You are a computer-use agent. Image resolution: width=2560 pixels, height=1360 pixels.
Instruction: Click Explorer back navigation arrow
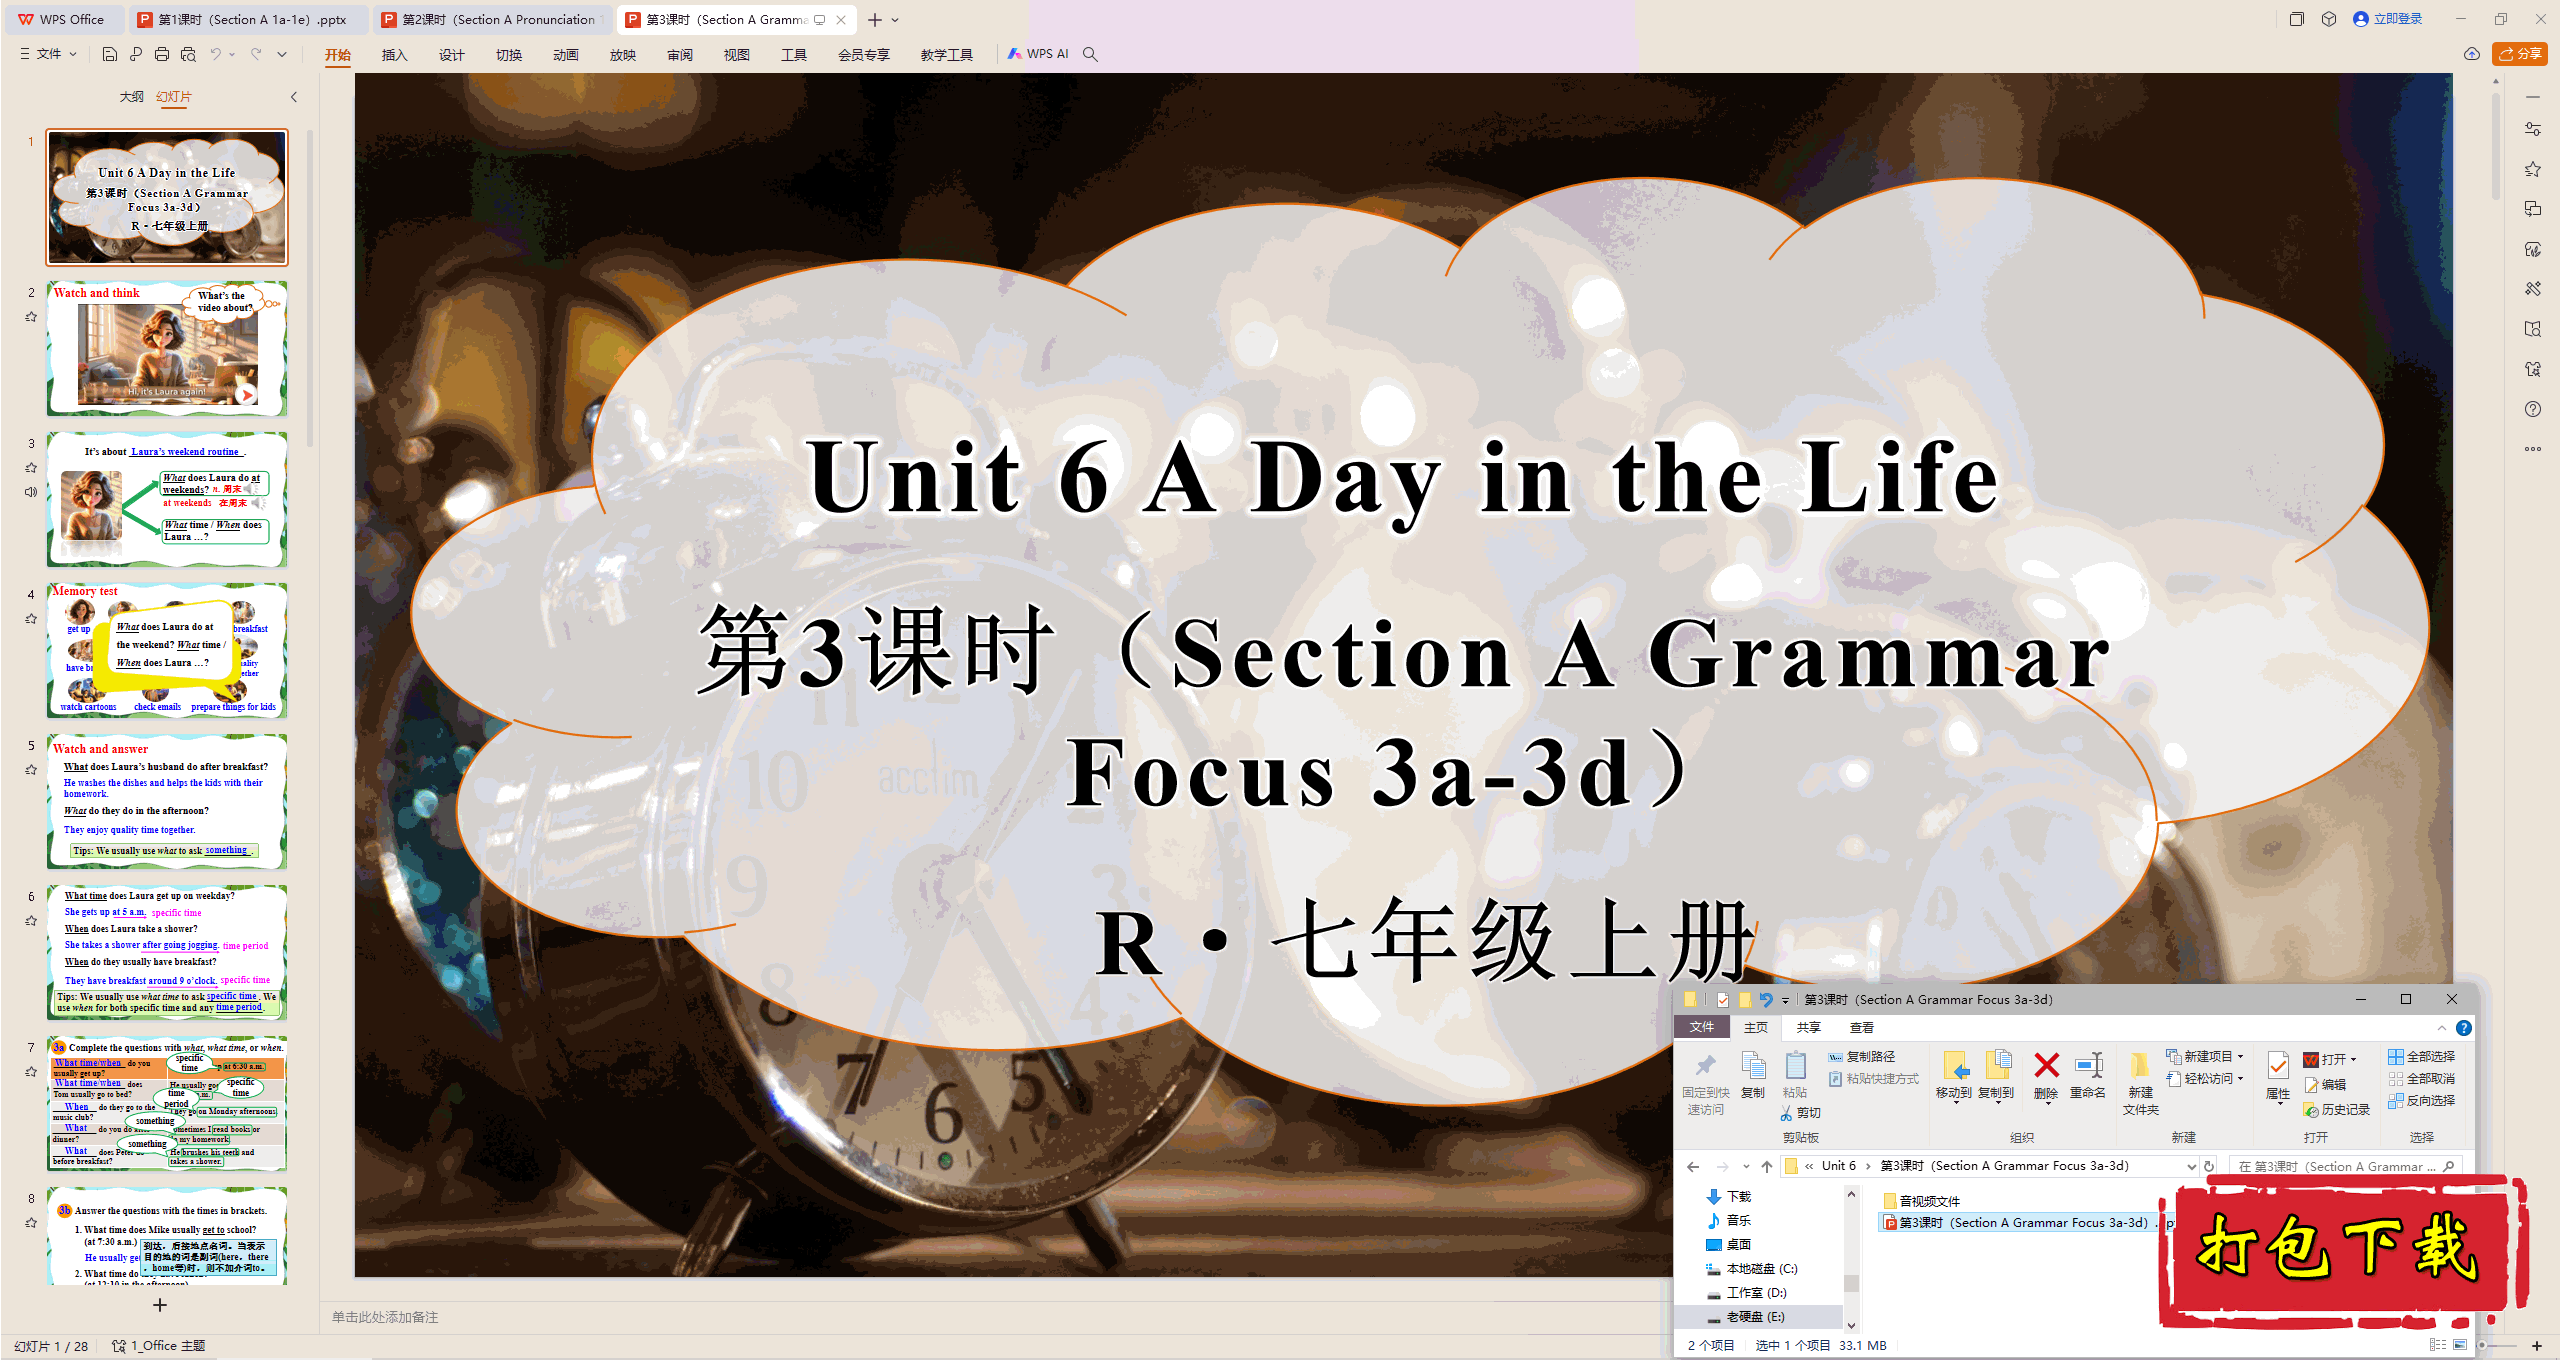1693,1166
